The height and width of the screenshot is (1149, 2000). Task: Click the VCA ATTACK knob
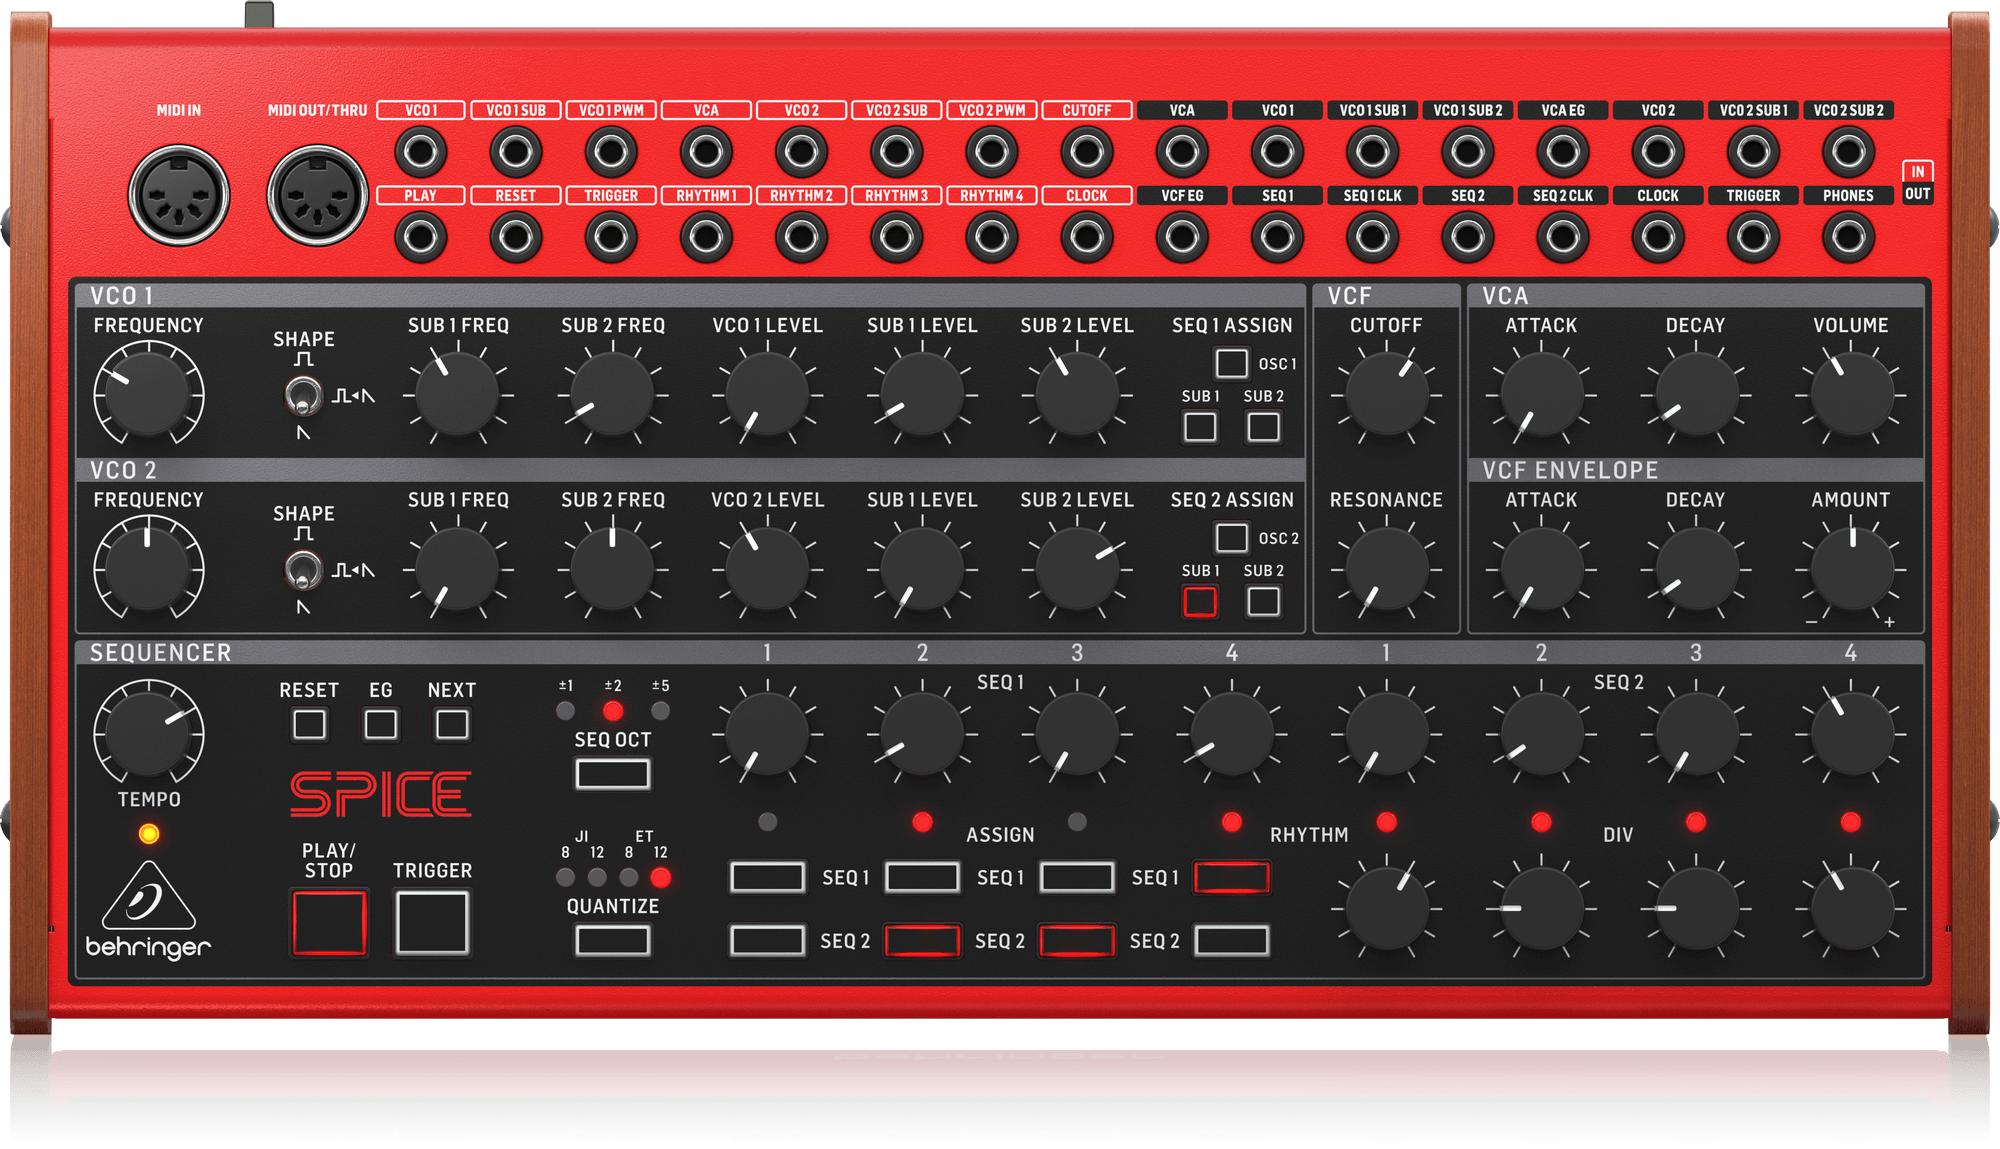pyautogui.click(x=1541, y=396)
